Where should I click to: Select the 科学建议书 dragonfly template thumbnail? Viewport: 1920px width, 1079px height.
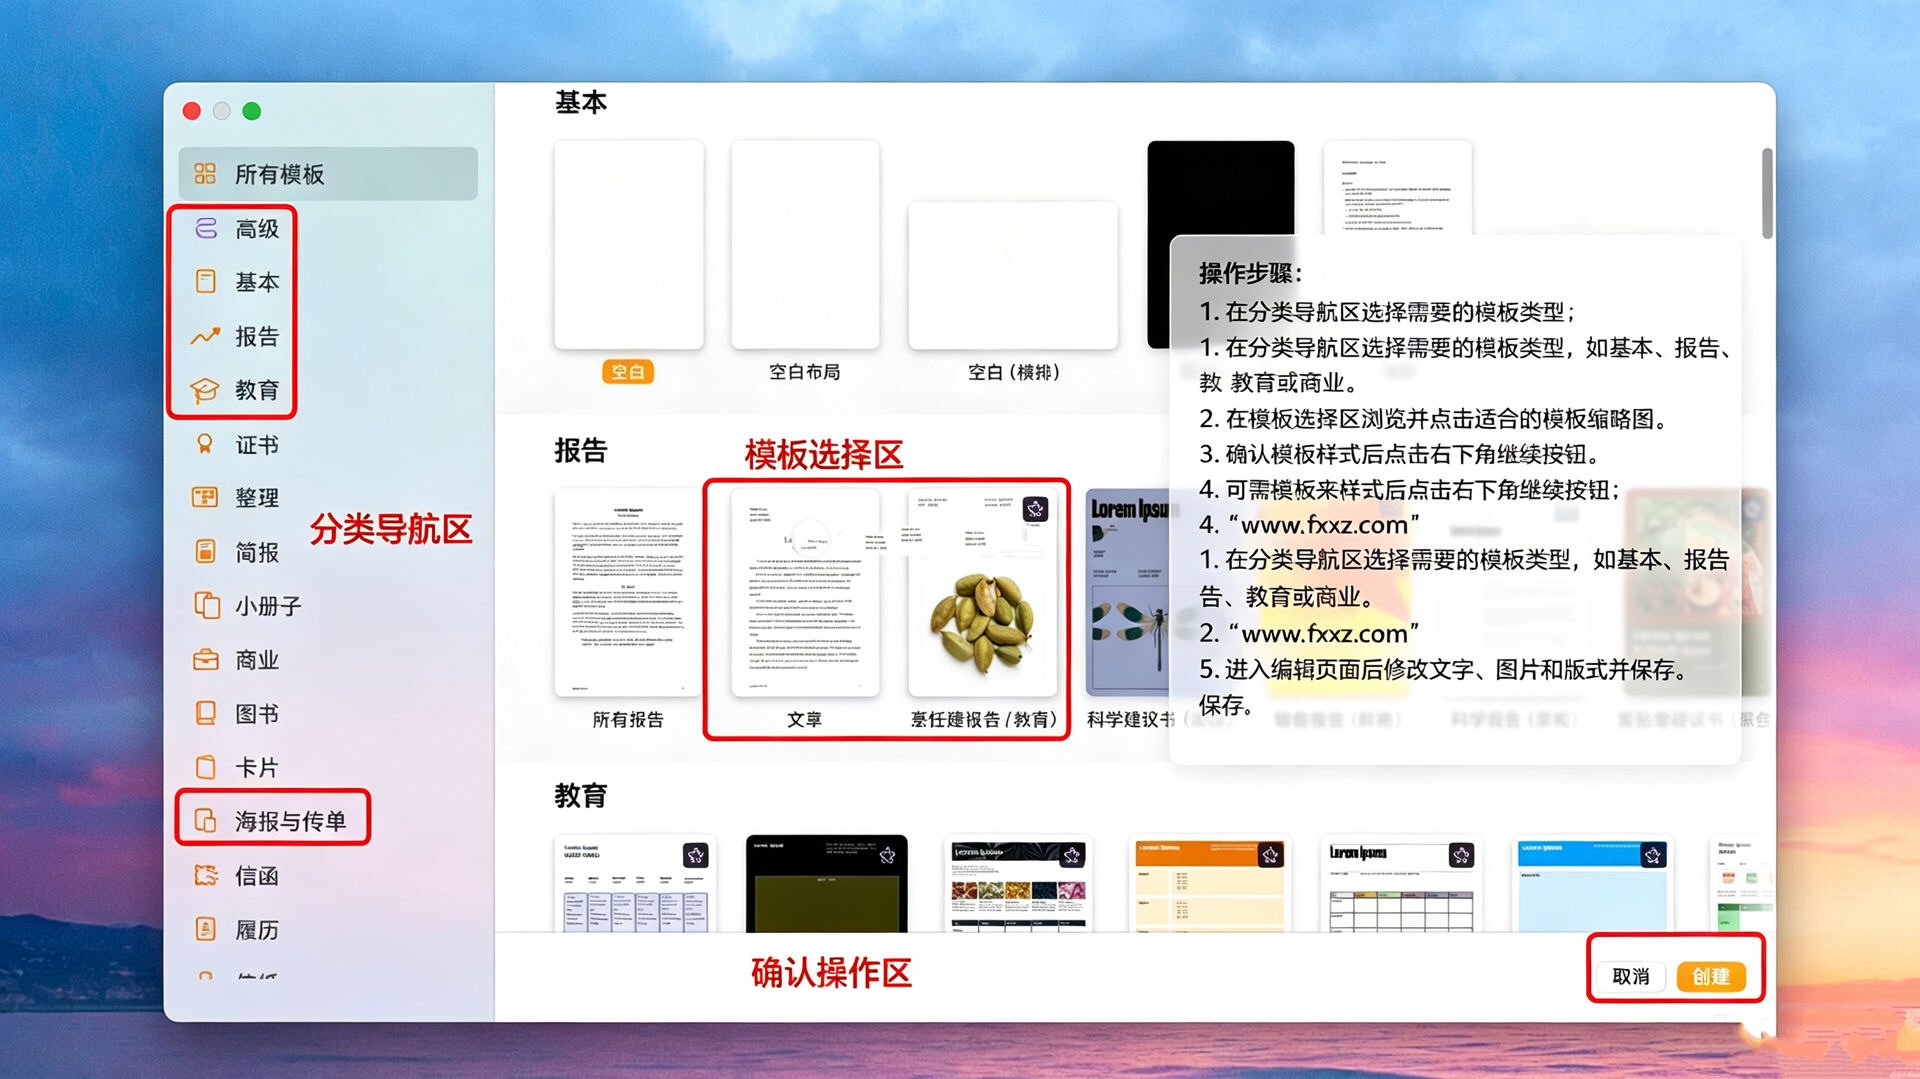click(1127, 592)
